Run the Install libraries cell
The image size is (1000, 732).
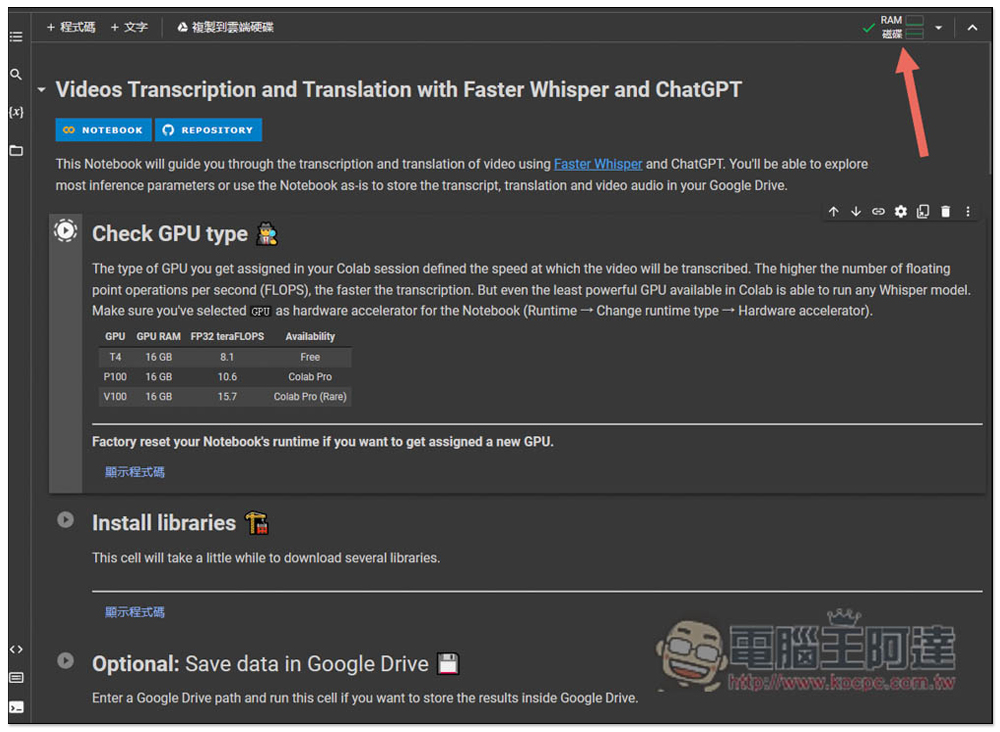[x=66, y=520]
